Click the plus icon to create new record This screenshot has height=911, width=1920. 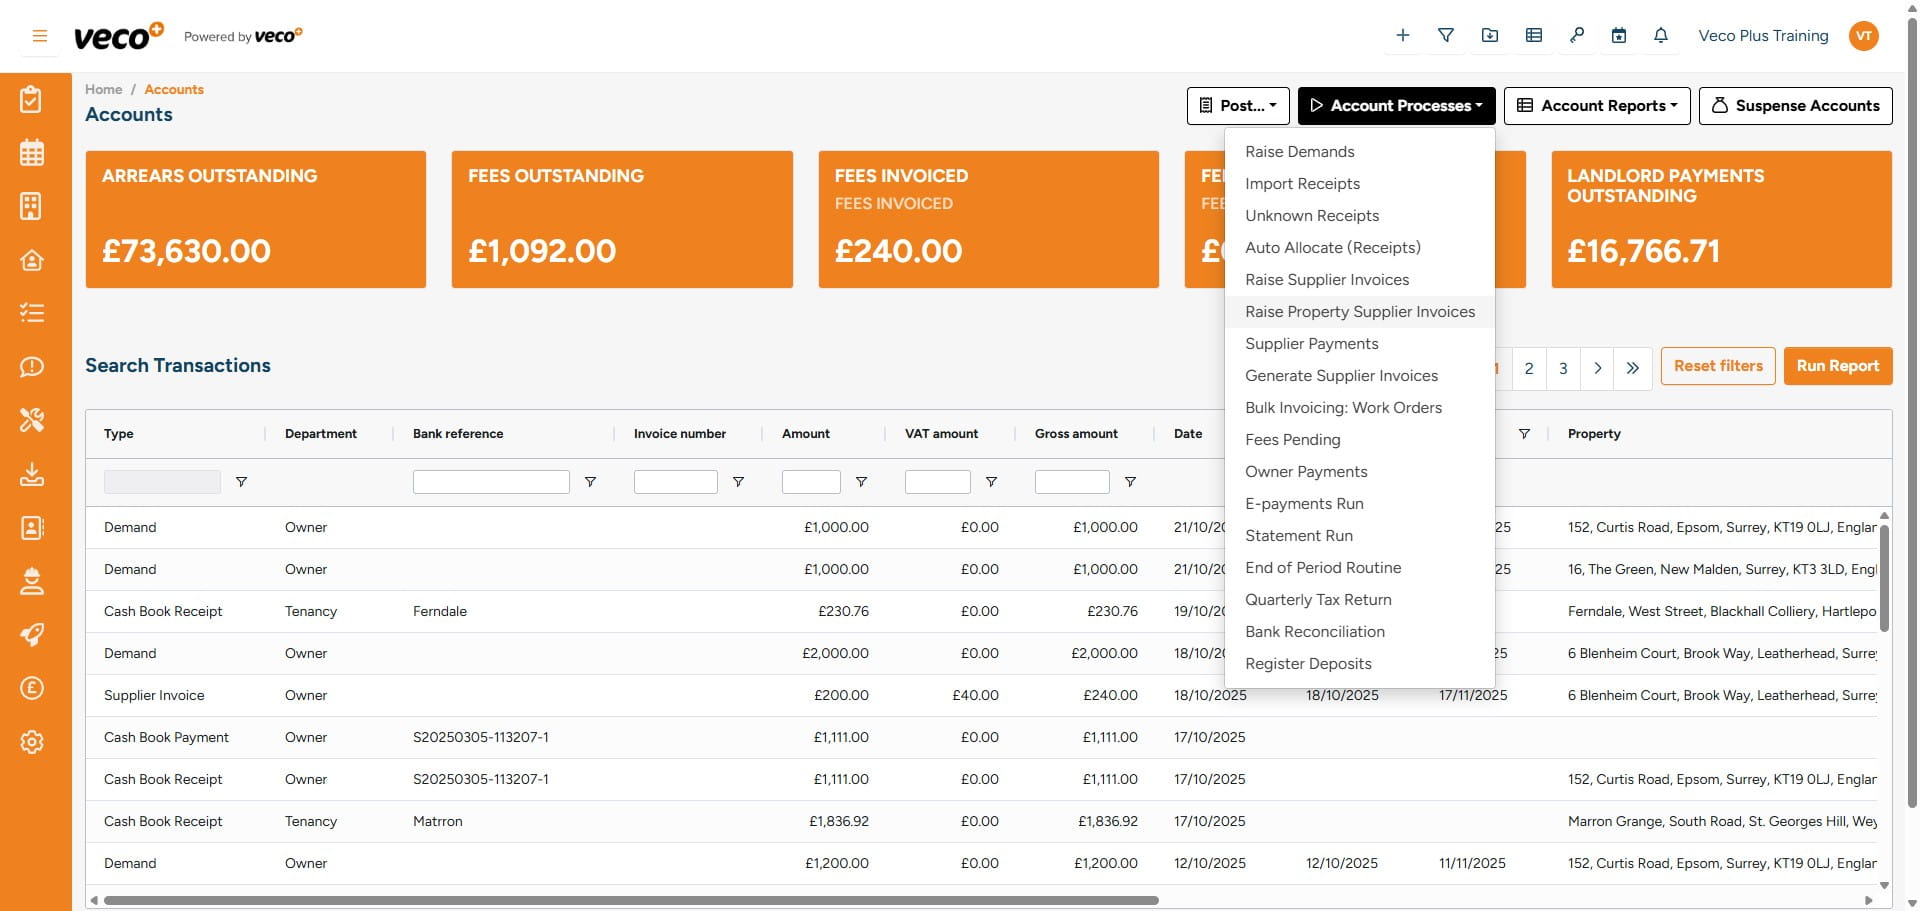click(x=1403, y=35)
